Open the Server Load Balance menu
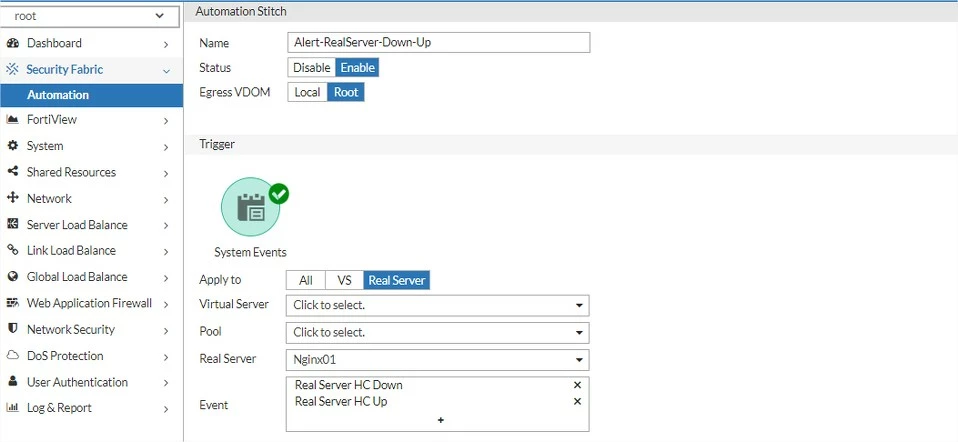958x442 pixels. pos(92,225)
